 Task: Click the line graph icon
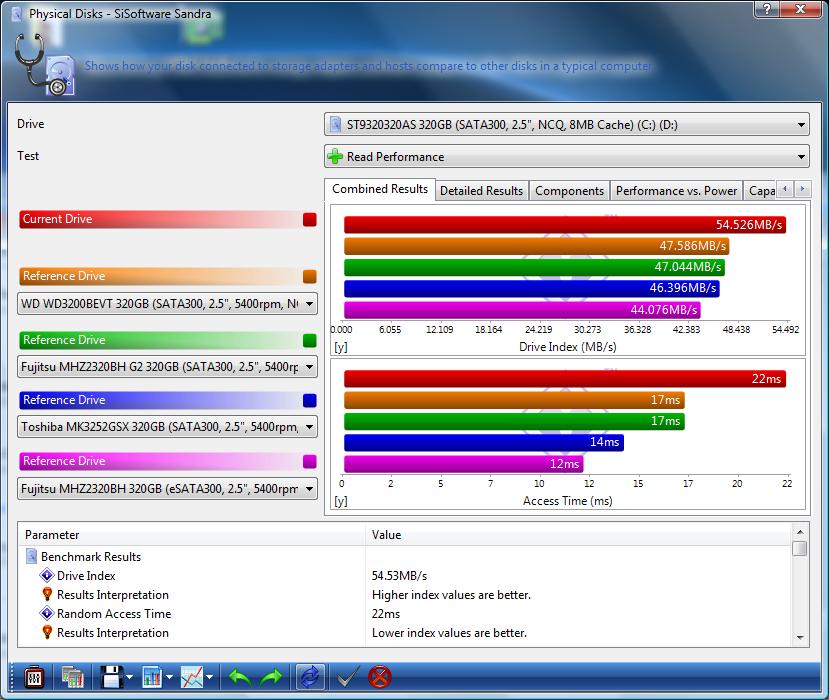coord(192,677)
